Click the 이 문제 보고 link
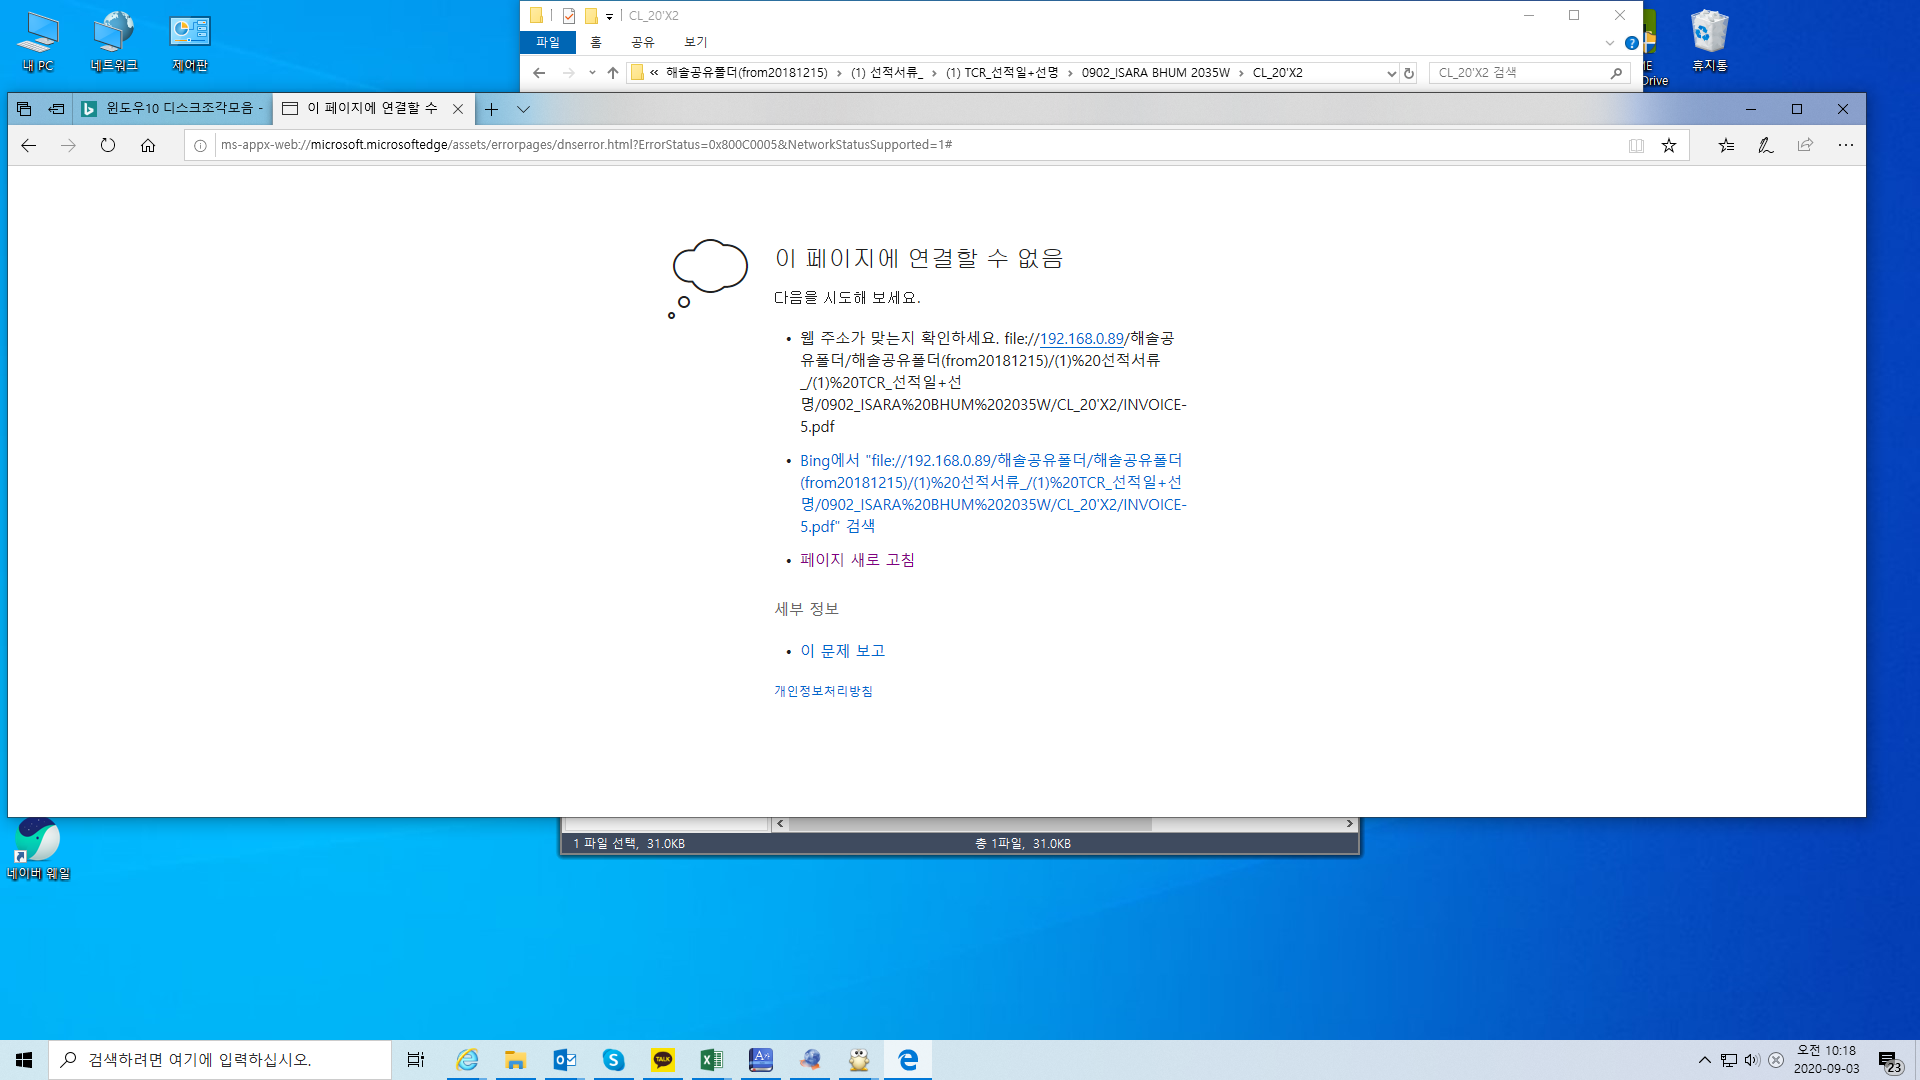The image size is (1920, 1080). tap(842, 651)
